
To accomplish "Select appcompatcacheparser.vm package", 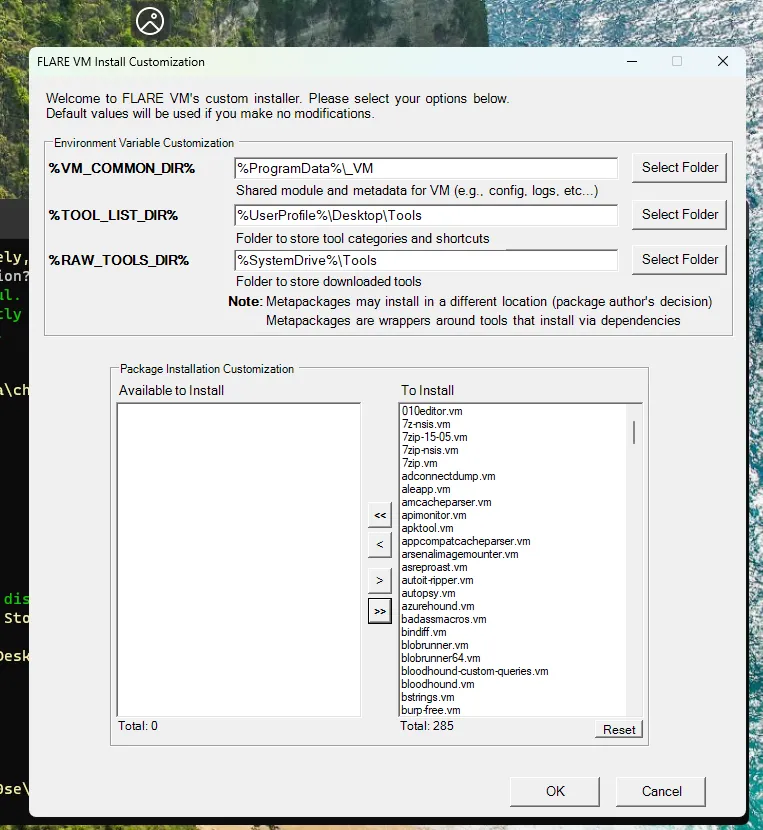I will (466, 542).
